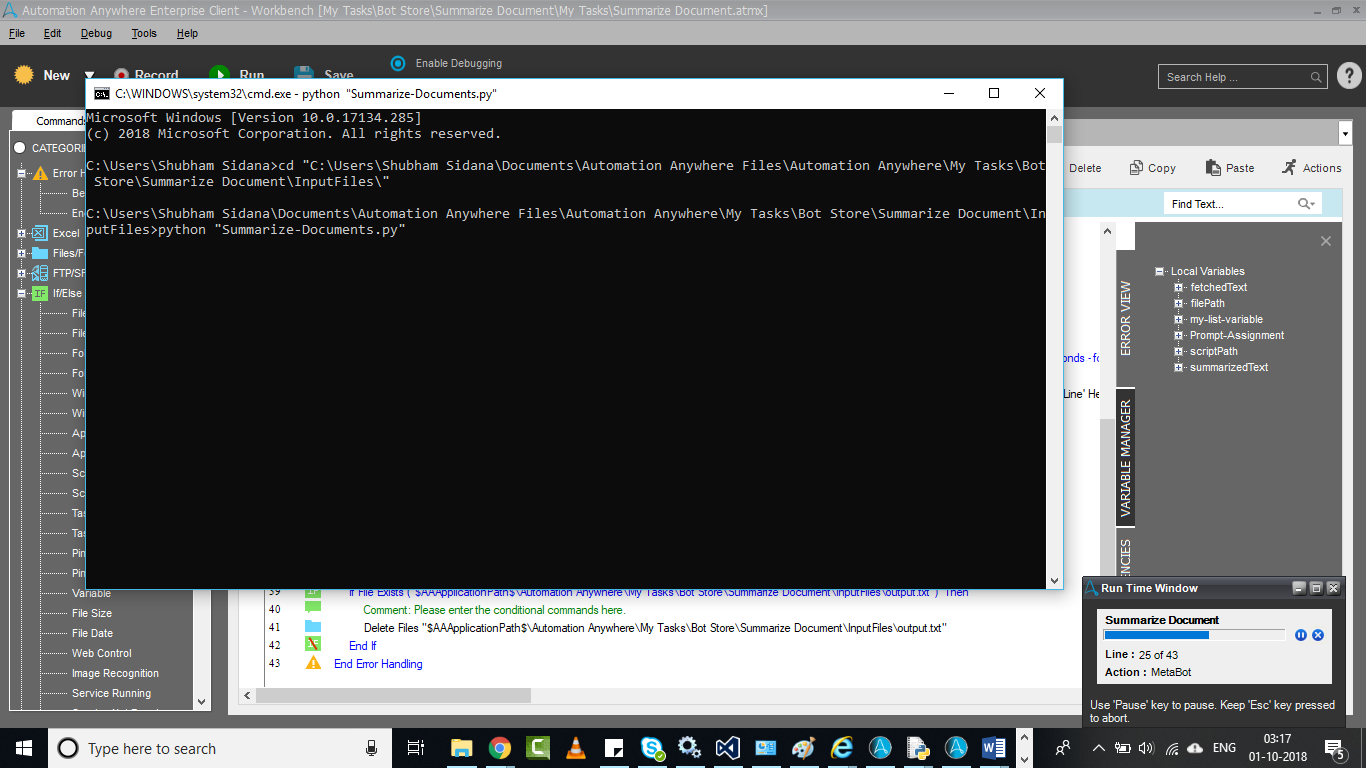Viewport: 1366px width, 768px height.
Task: Open Google Chrome from taskbar
Action: [500, 748]
